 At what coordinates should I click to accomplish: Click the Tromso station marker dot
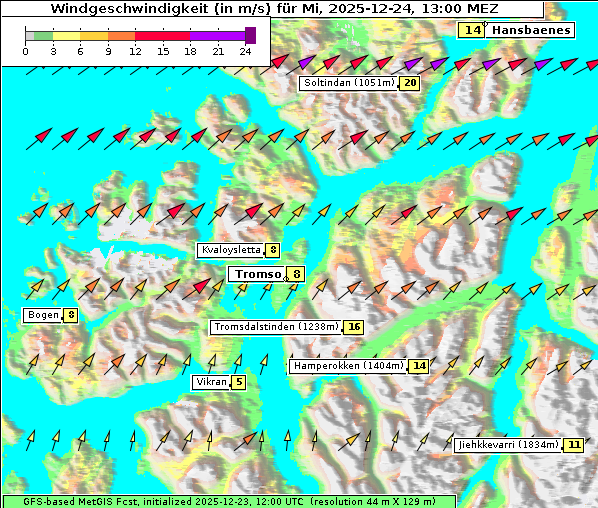(286, 279)
